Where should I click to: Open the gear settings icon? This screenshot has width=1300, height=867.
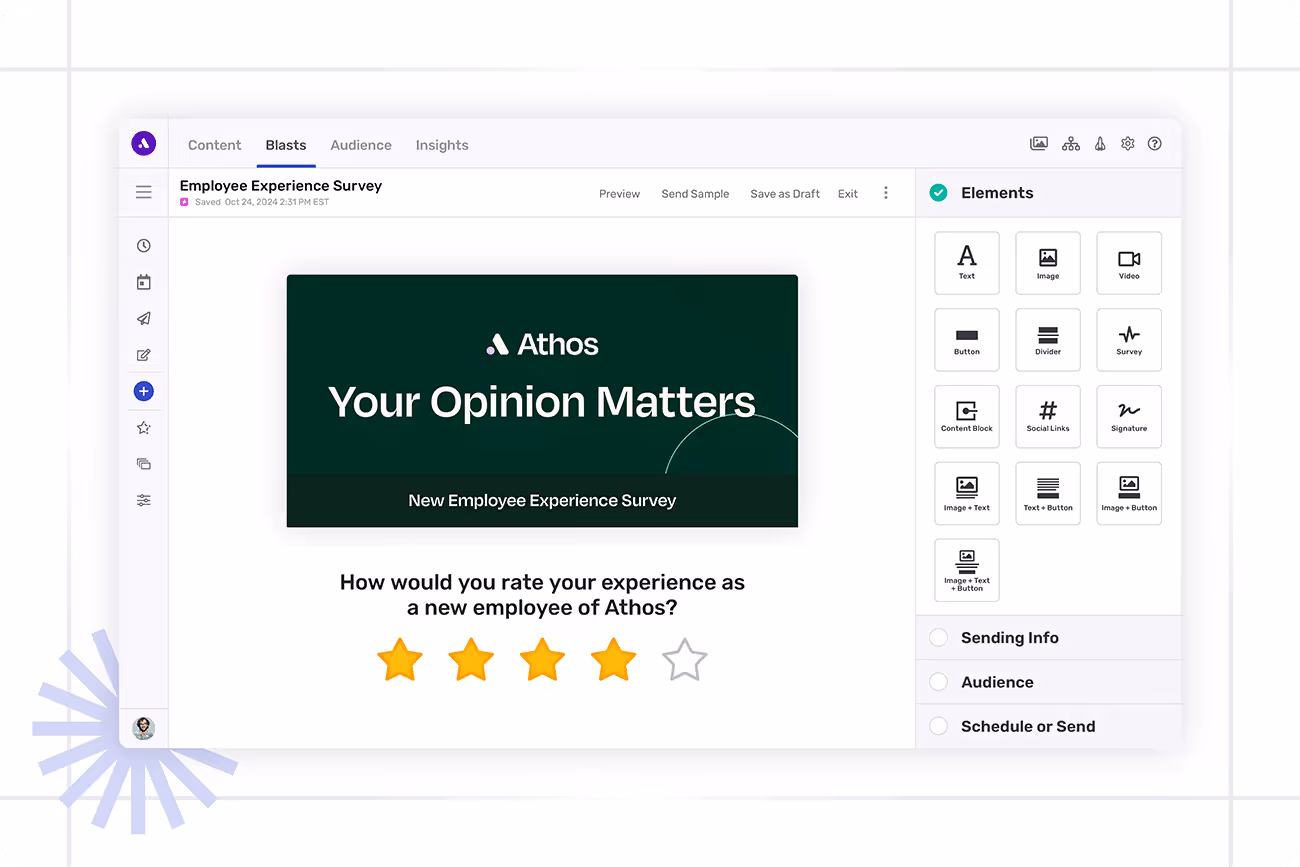click(1128, 144)
